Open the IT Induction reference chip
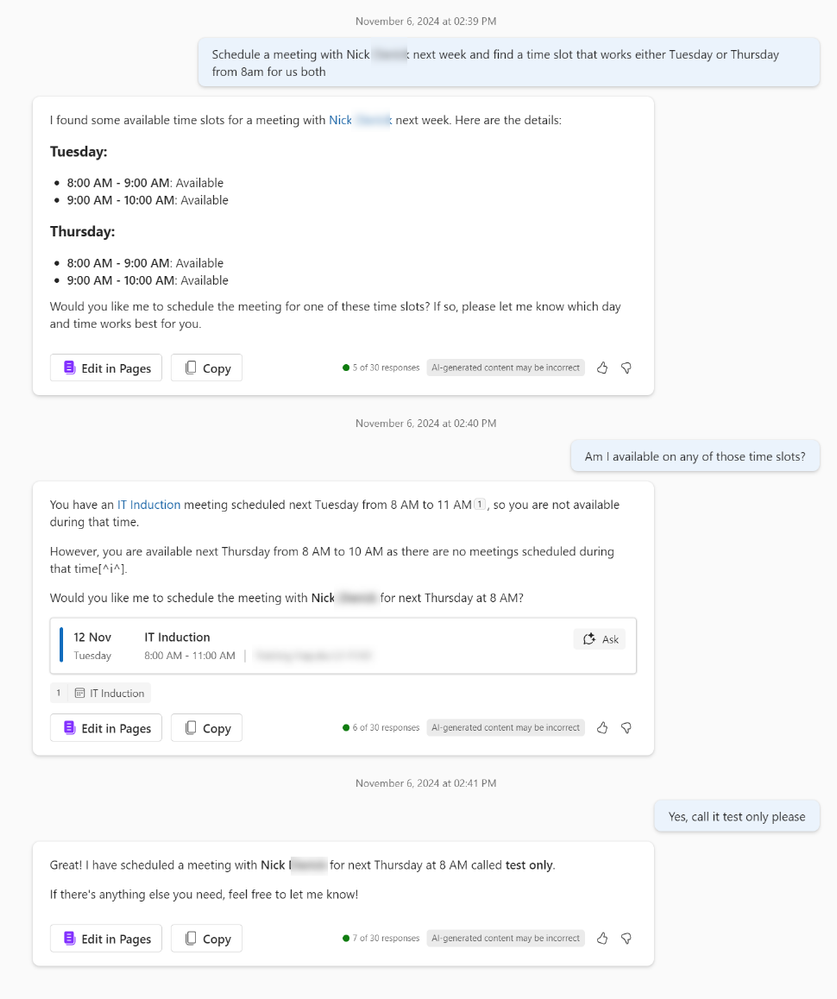The width and height of the screenshot is (837, 999). 101,693
